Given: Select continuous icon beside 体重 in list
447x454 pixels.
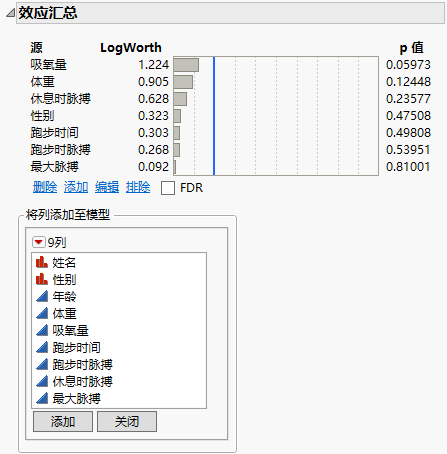Looking at the screenshot, I should (x=42, y=313).
